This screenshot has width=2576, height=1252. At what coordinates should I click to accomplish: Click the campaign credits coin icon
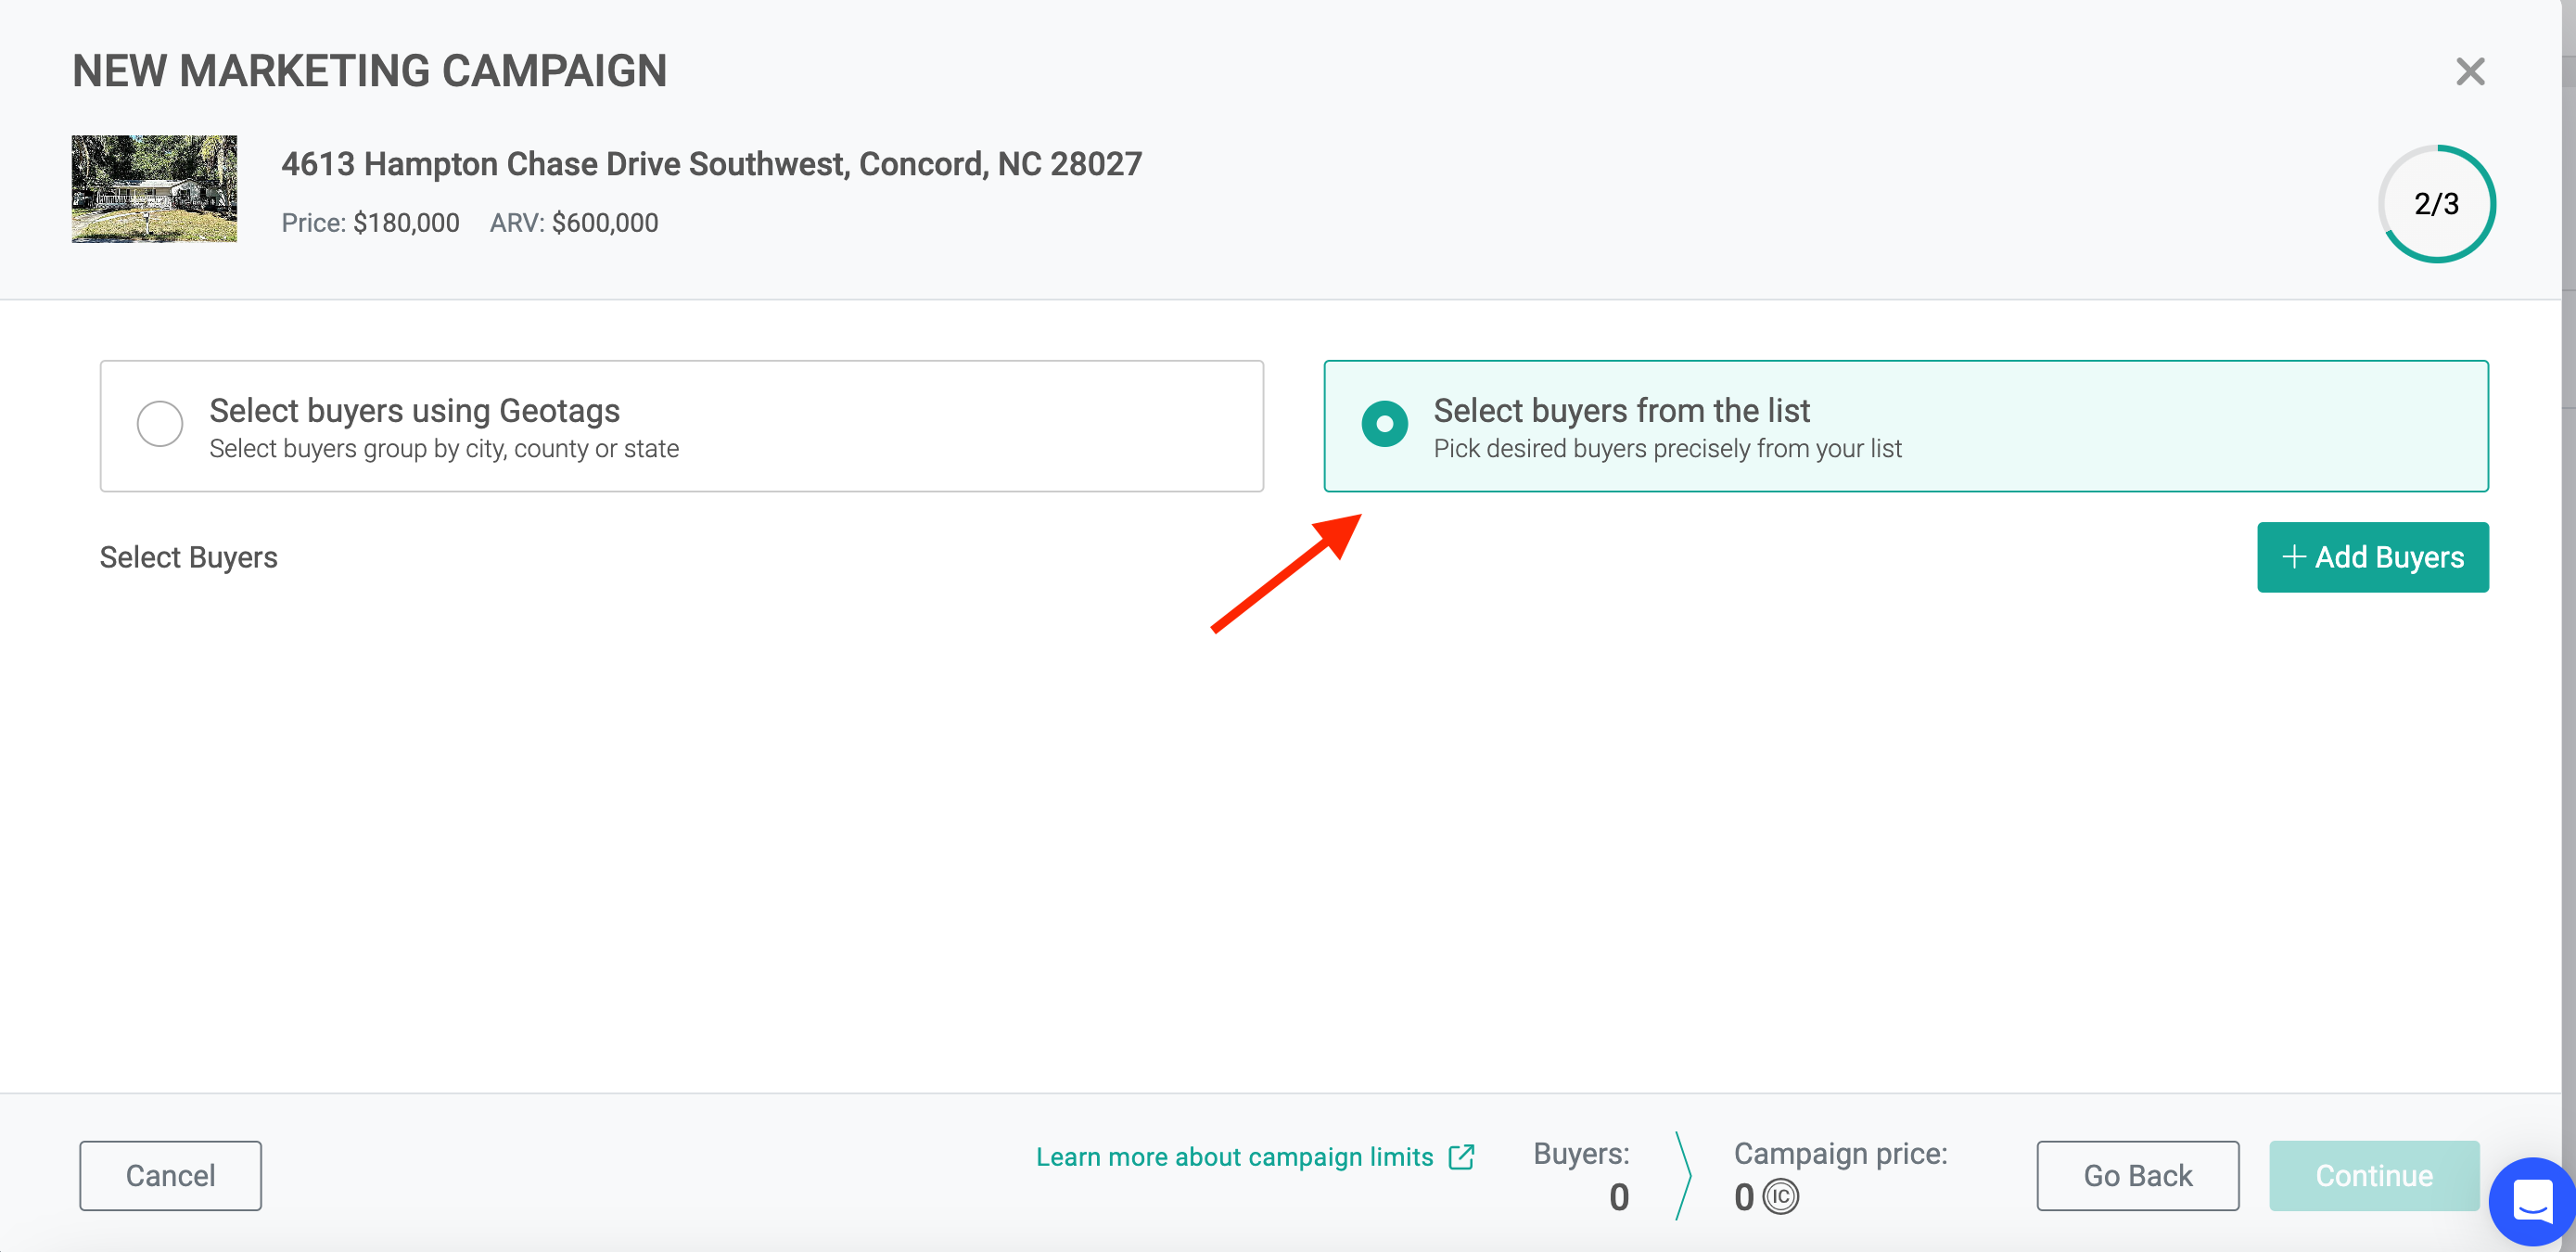click(1780, 1197)
